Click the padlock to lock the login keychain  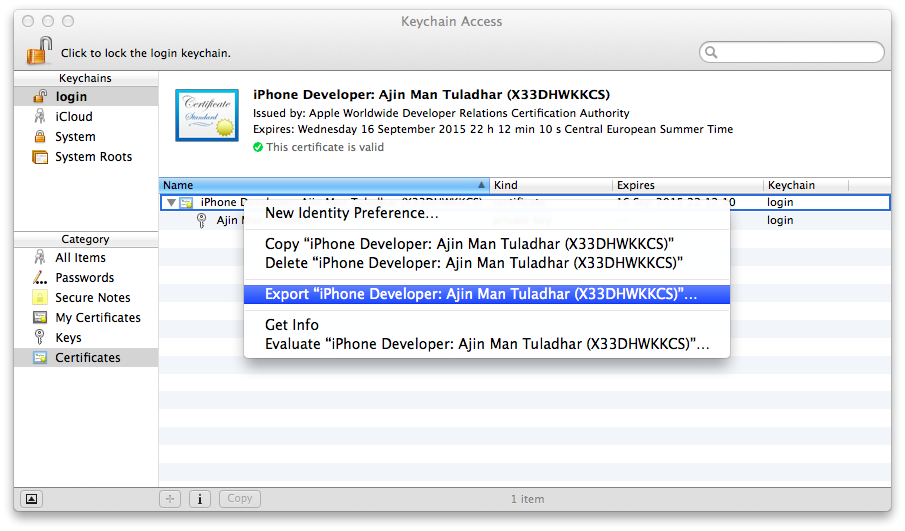click(39, 50)
